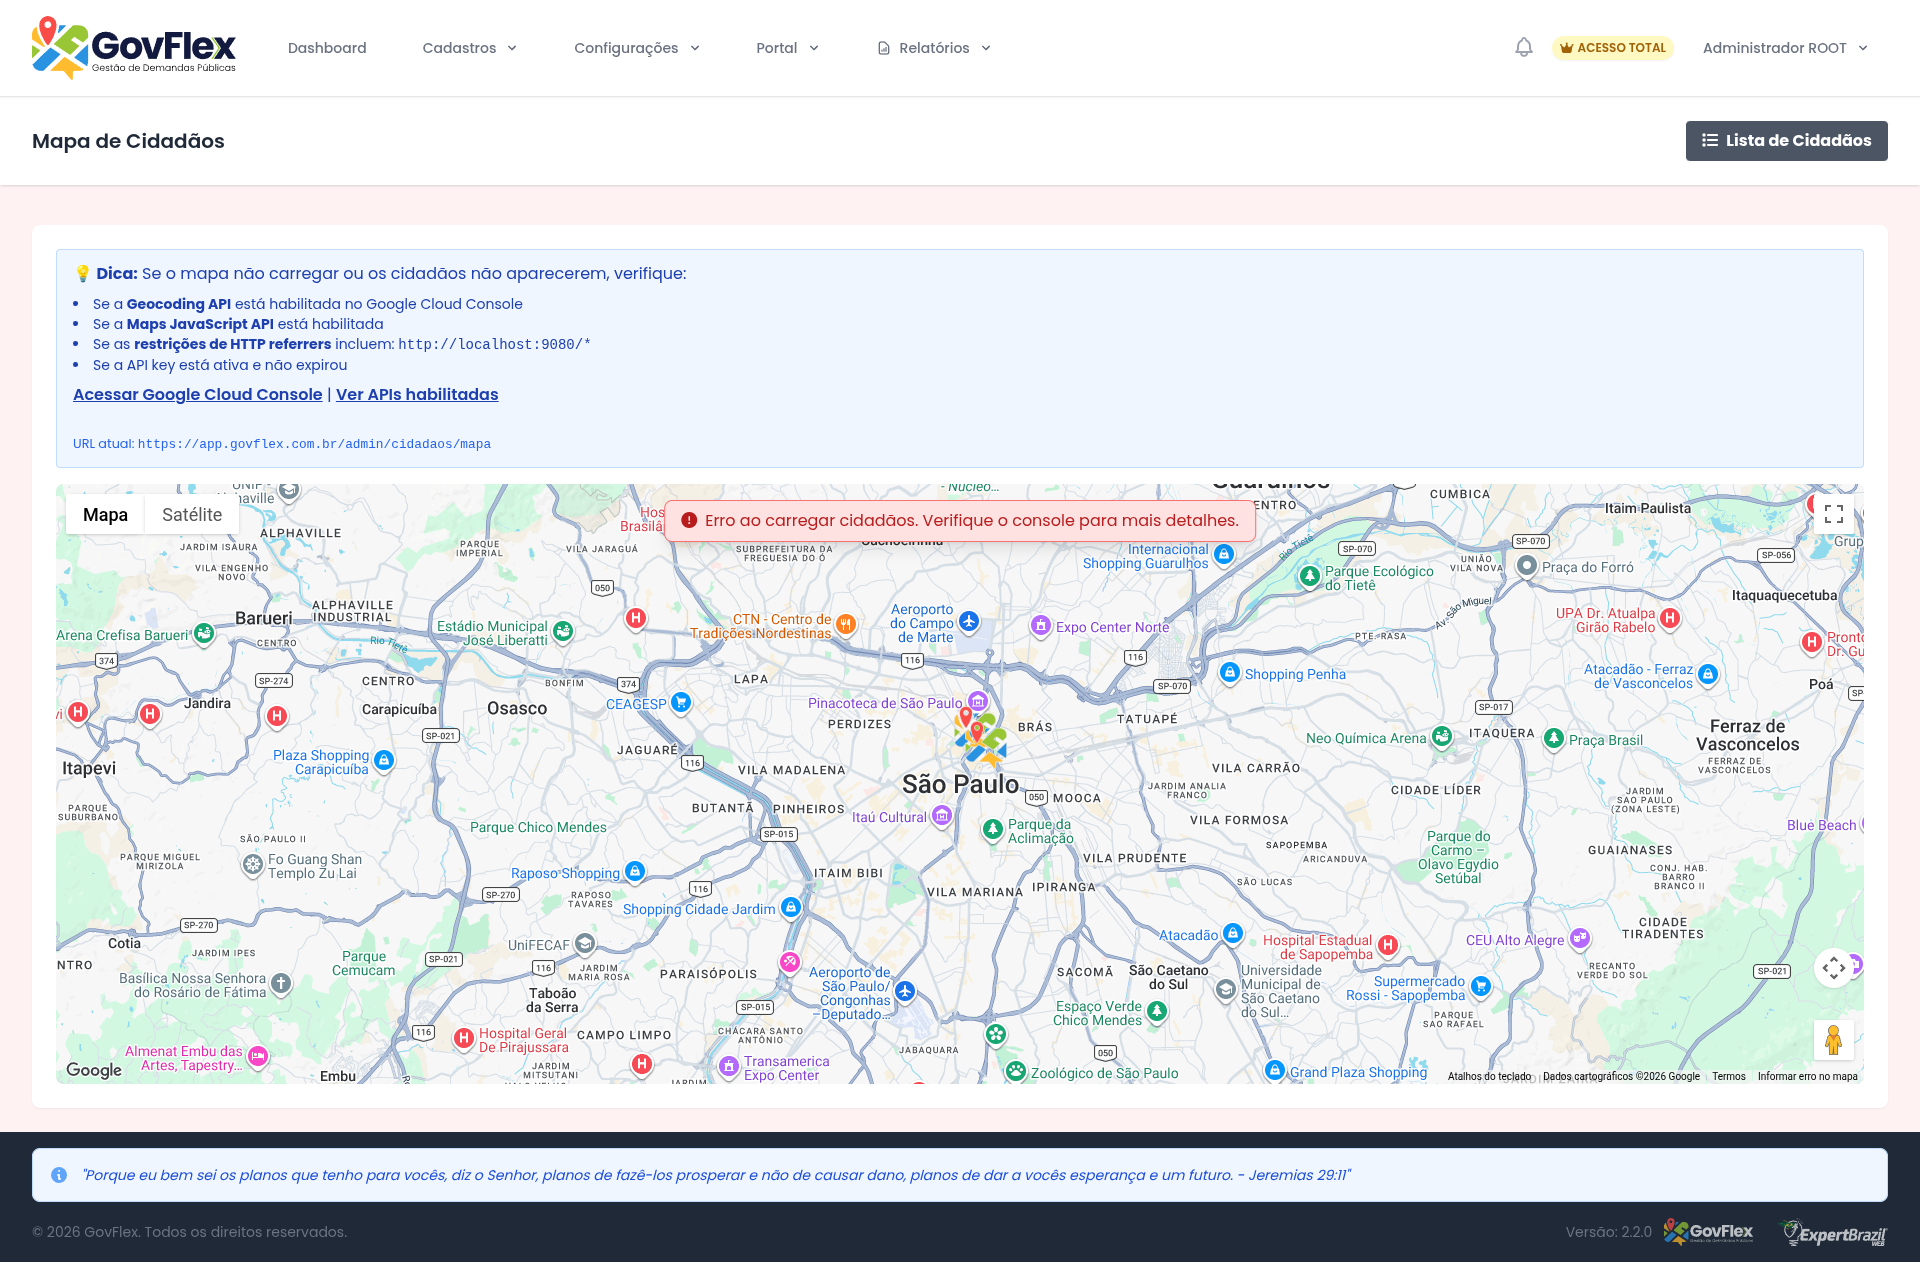The image size is (1920, 1262).
Task: Expand the Relatórios dropdown menu
Action: coord(934,48)
